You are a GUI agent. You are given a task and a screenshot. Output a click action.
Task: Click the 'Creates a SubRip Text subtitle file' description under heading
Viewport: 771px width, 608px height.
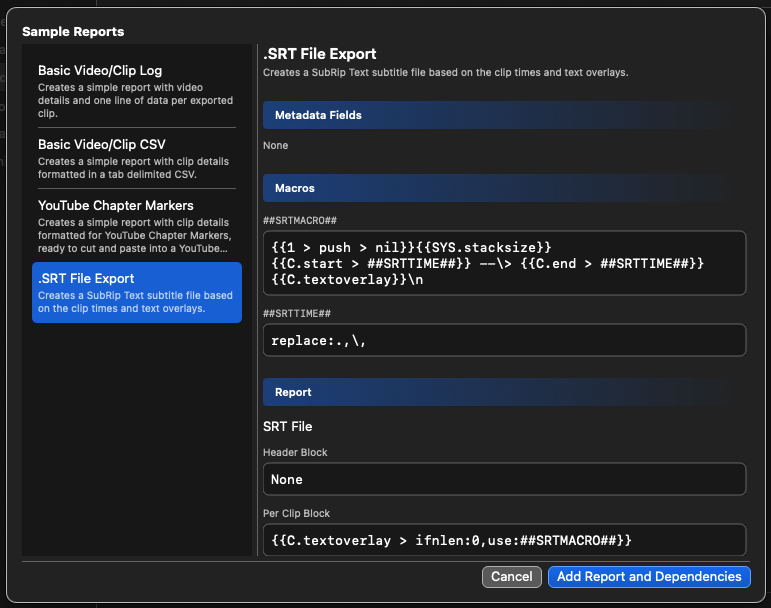445,72
